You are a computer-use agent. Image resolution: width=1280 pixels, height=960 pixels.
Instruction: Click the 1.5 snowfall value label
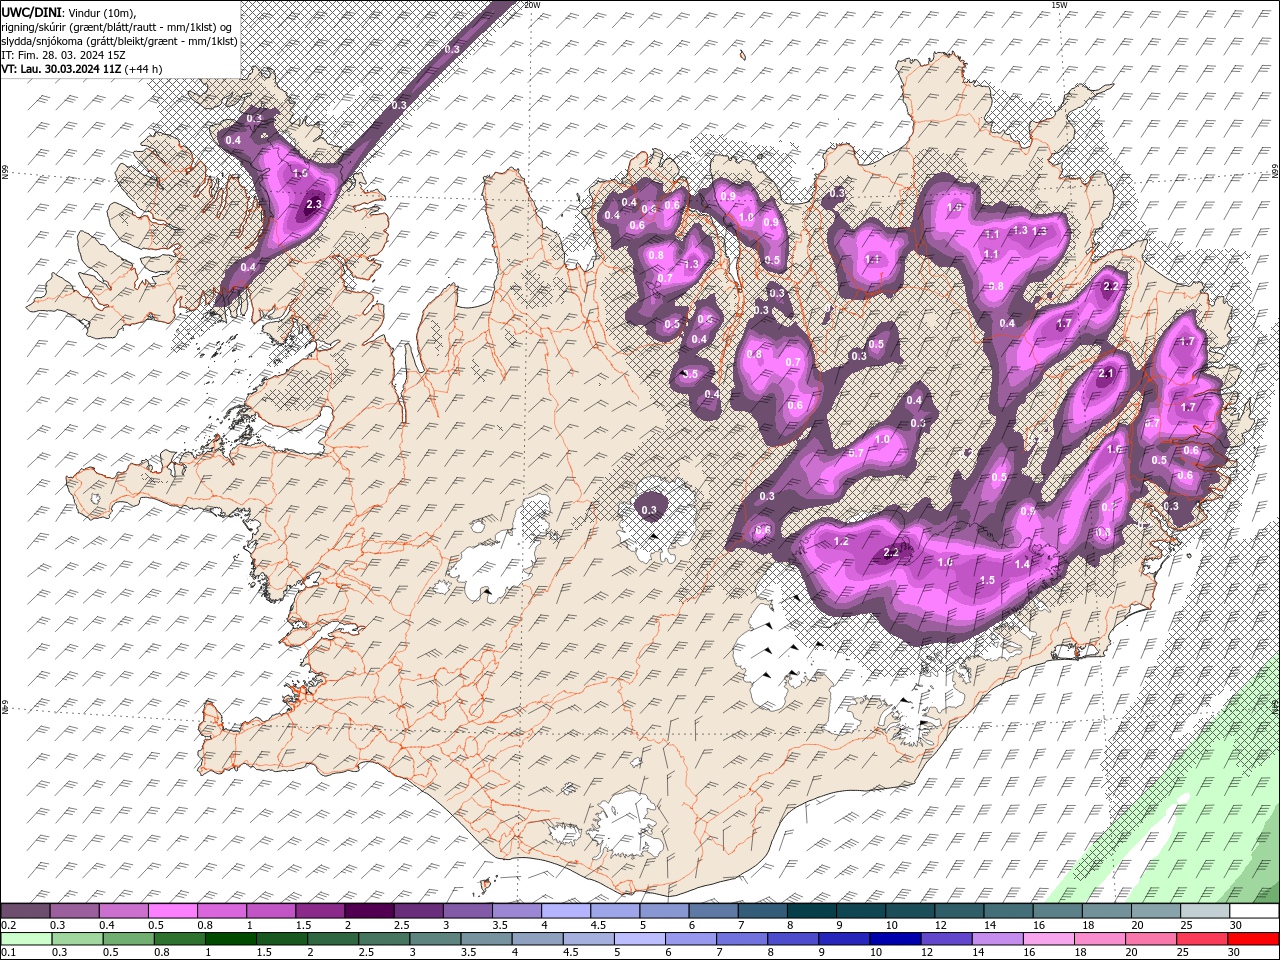pos(987,580)
